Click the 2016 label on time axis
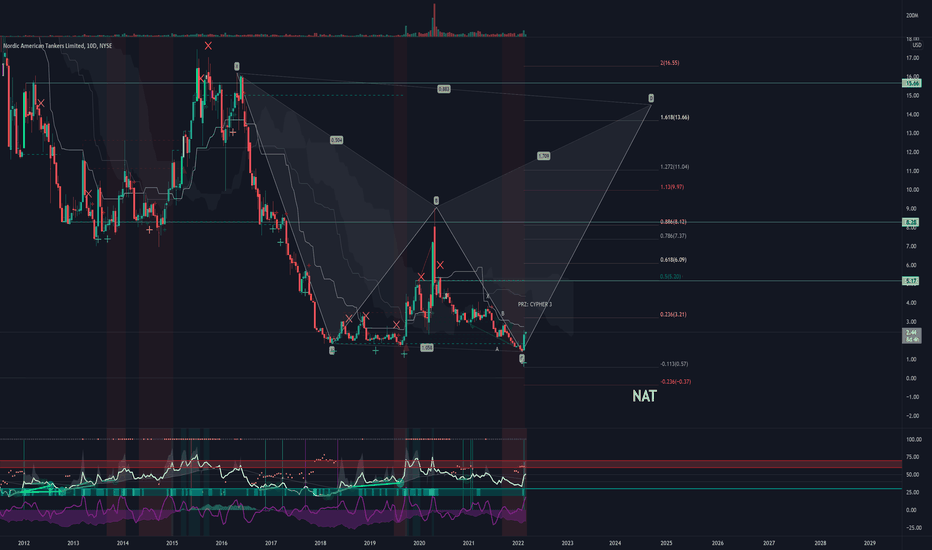 [x=221, y=543]
